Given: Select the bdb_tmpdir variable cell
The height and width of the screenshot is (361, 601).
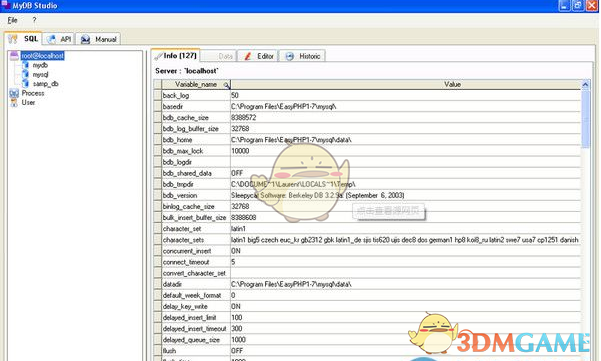Looking at the screenshot, I should [196, 184].
